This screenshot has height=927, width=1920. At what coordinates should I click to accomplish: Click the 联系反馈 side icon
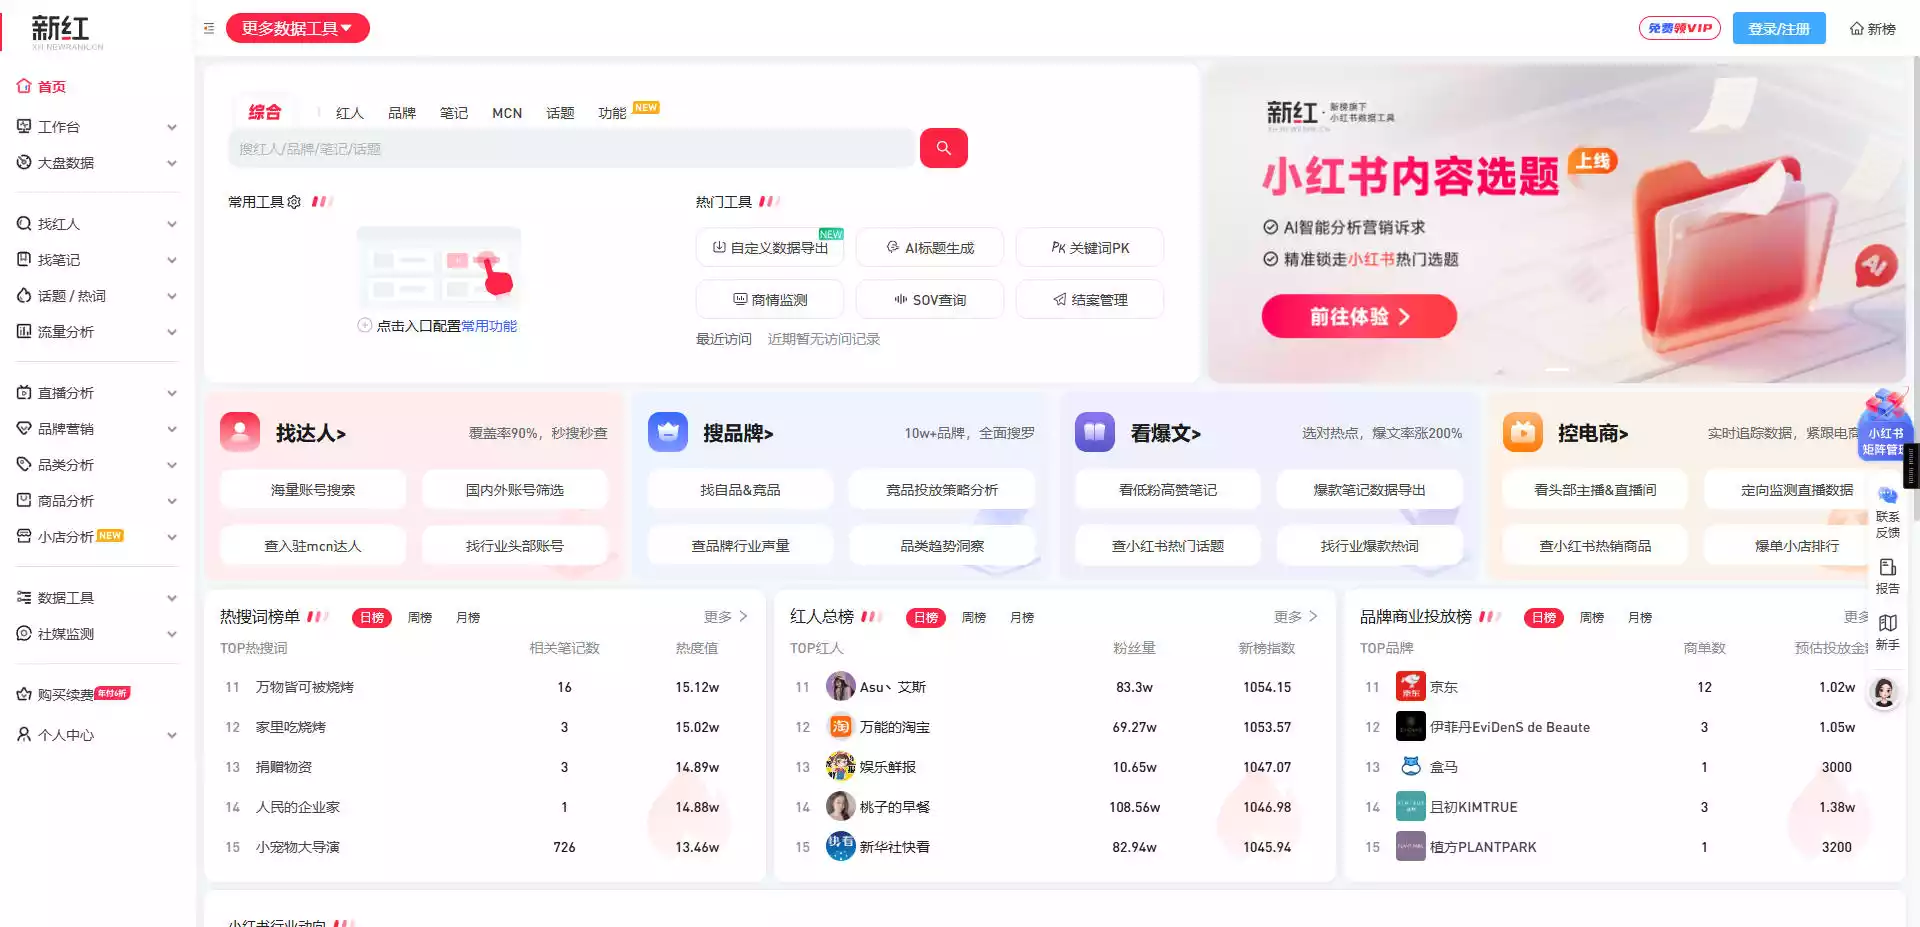1887,512
